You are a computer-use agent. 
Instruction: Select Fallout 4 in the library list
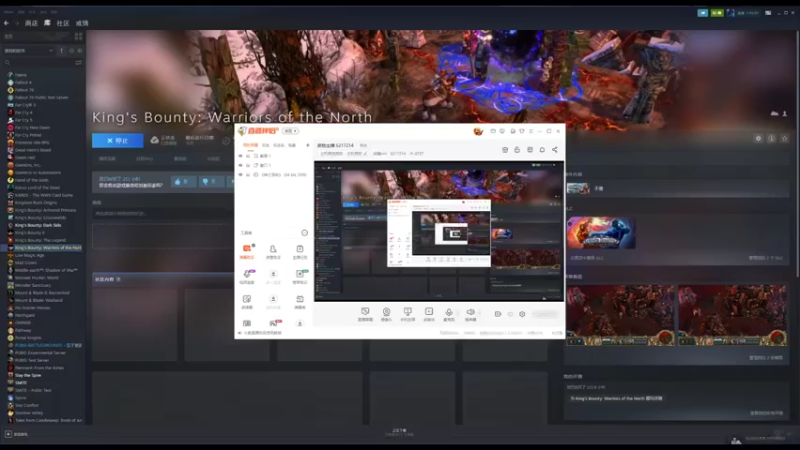[23, 82]
